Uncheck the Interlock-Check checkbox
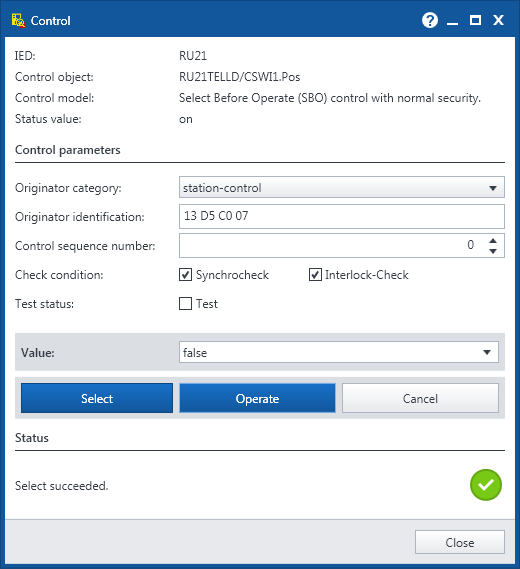Viewport: 520px width, 569px height. point(315,275)
